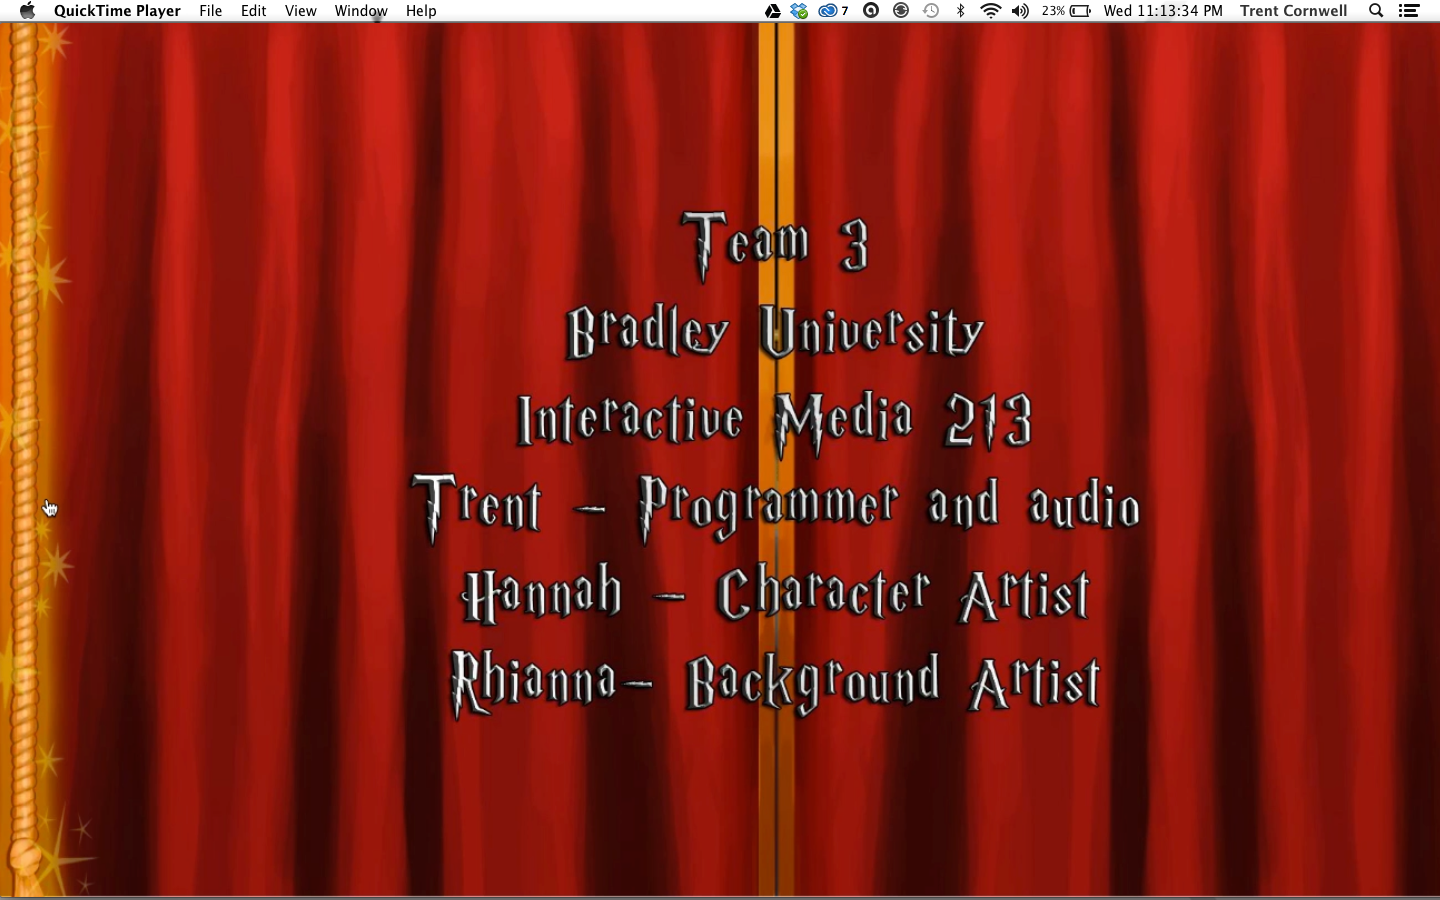
Task: Click the 23% battery percentage text
Action: coord(1053,11)
